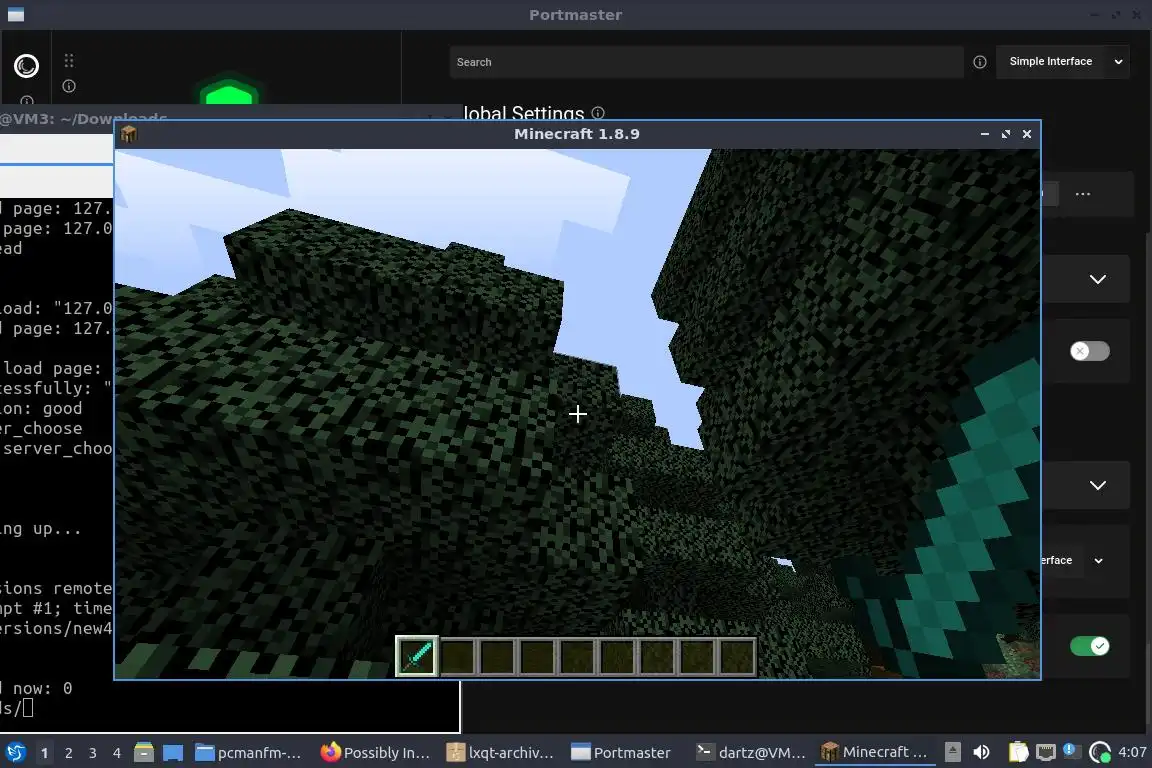This screenshot has width=1152, height=768.
Task: Switch to the Firefox 'Possibly In...' taskbar window
Action: click(375, 753)
